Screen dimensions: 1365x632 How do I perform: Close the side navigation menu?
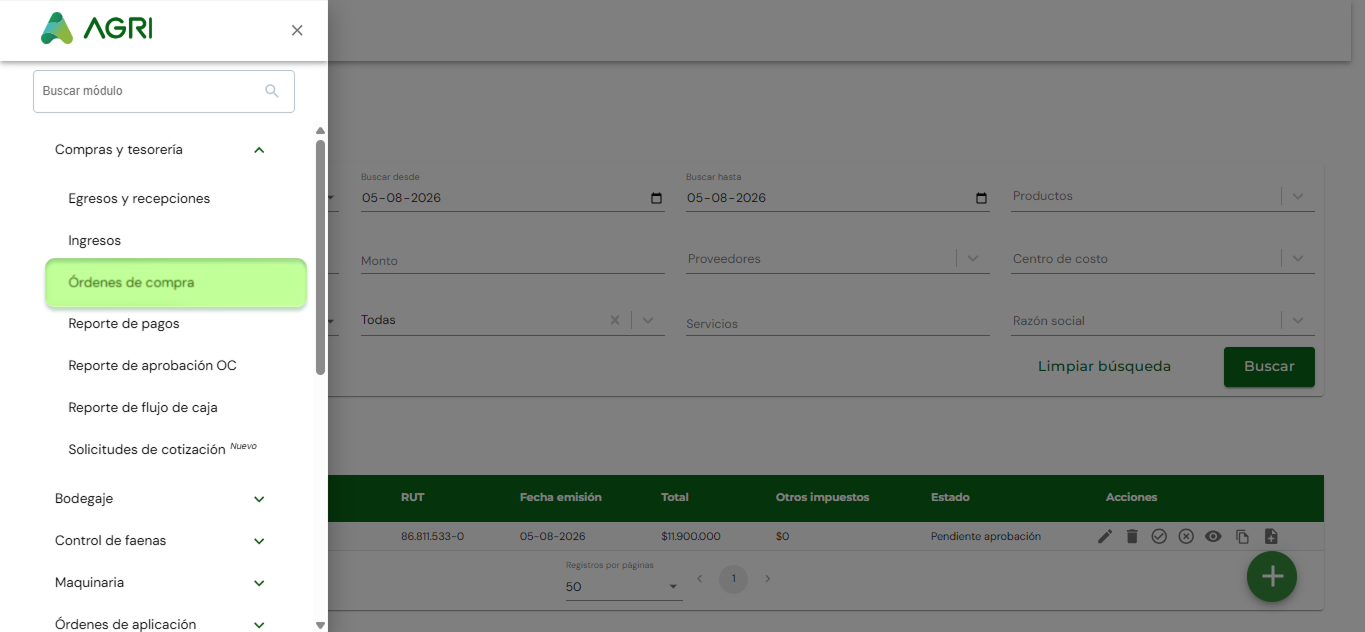coord(297,31)
